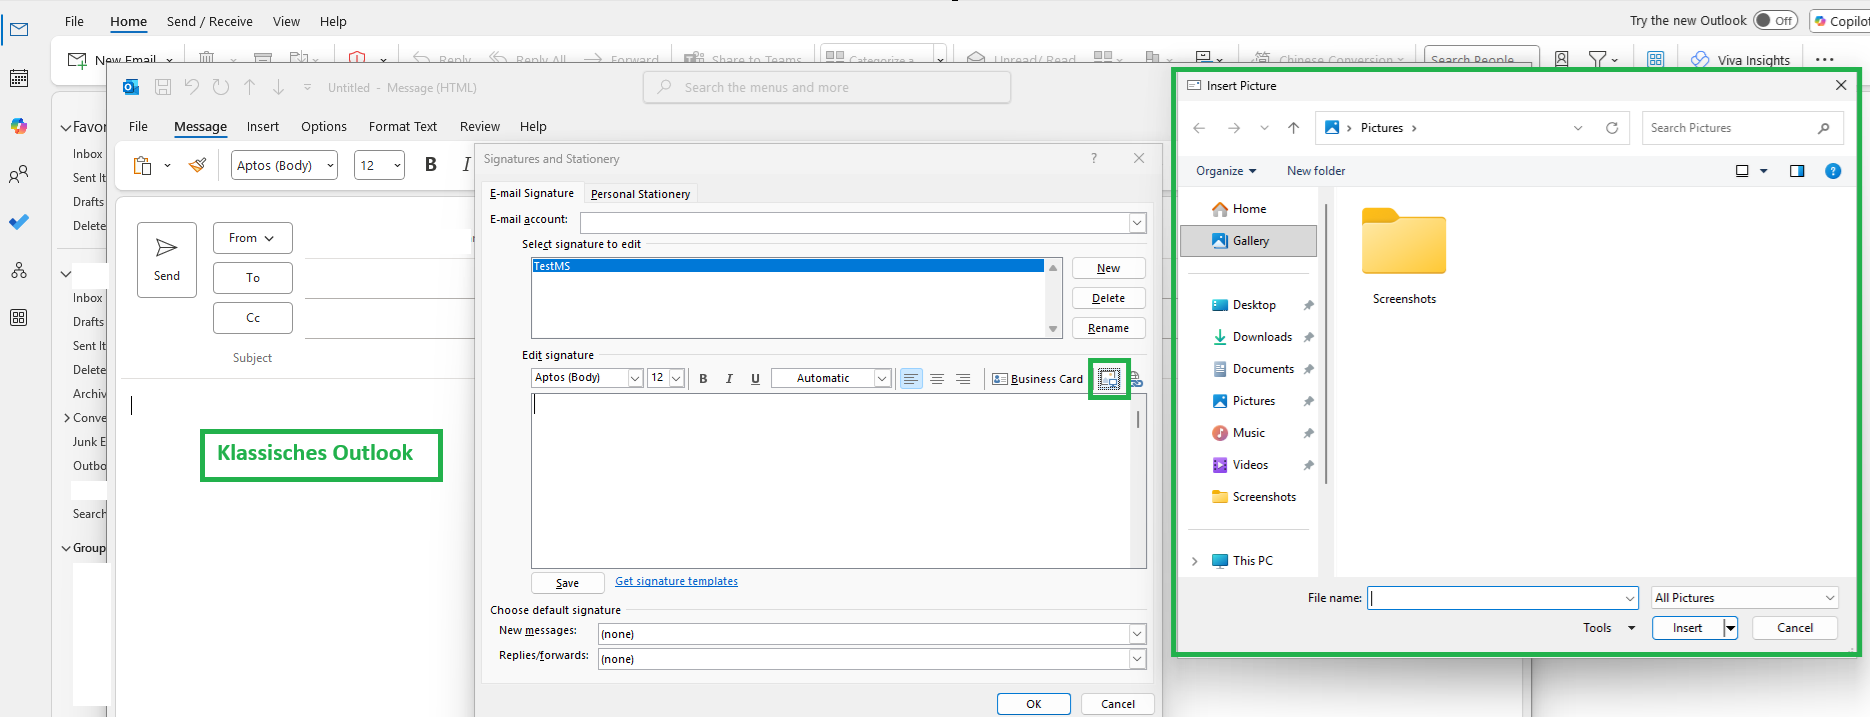Open the People contacts module
The height and width of the screenshot is (717, 1870).
point(19,174)
